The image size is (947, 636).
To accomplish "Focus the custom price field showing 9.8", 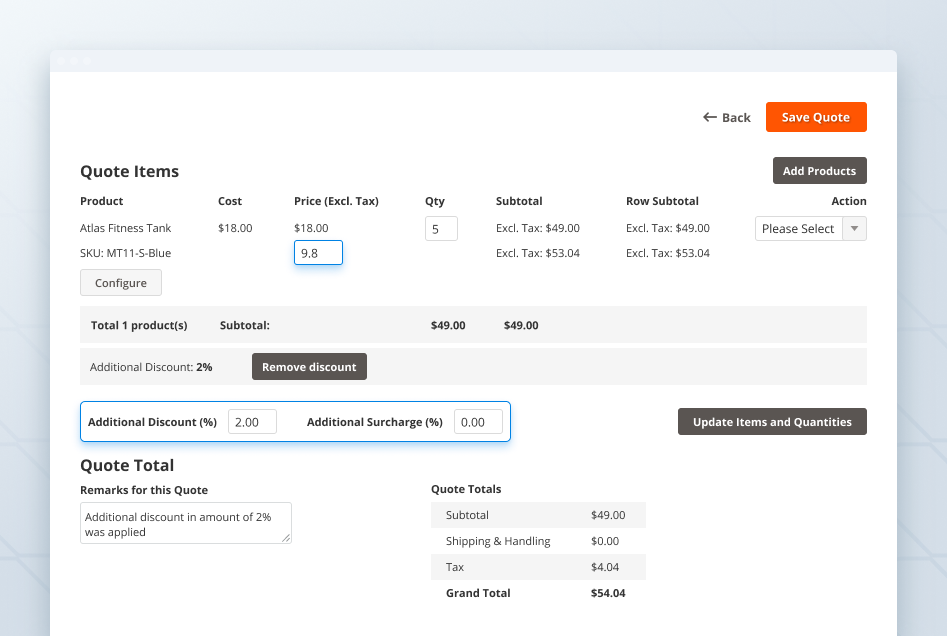I will click(318, 253).
